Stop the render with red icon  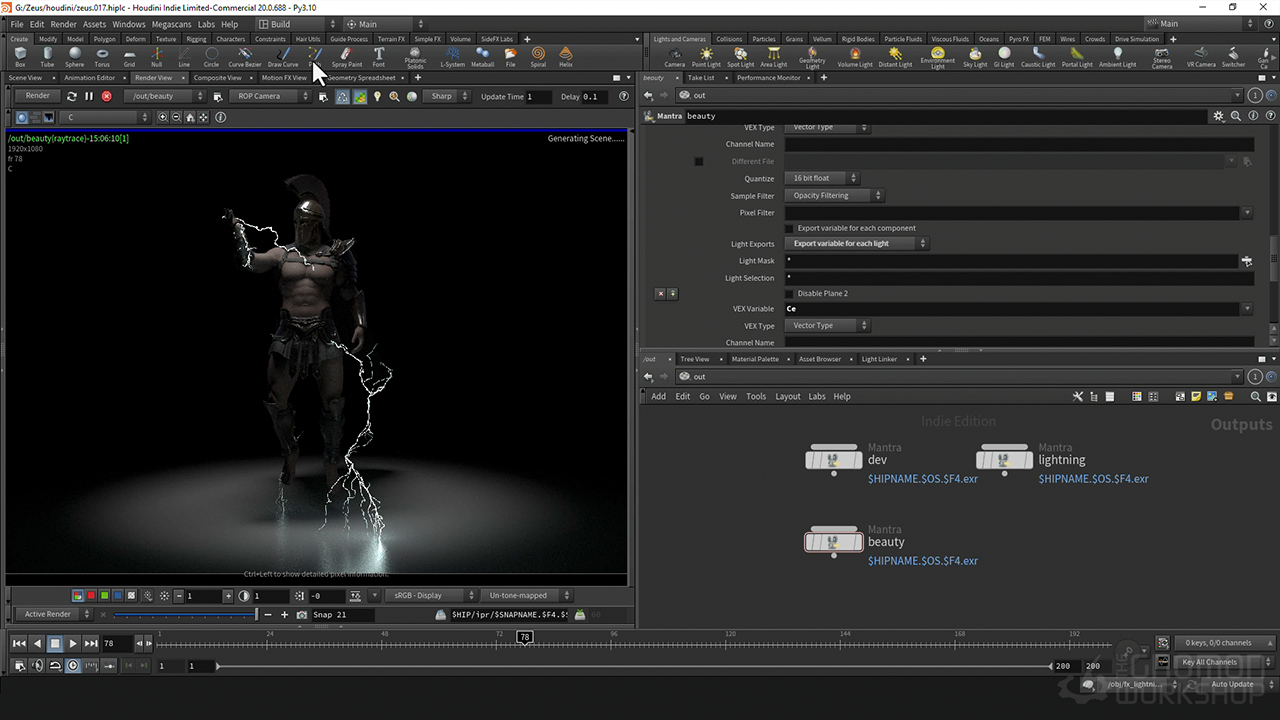[107, 96]
